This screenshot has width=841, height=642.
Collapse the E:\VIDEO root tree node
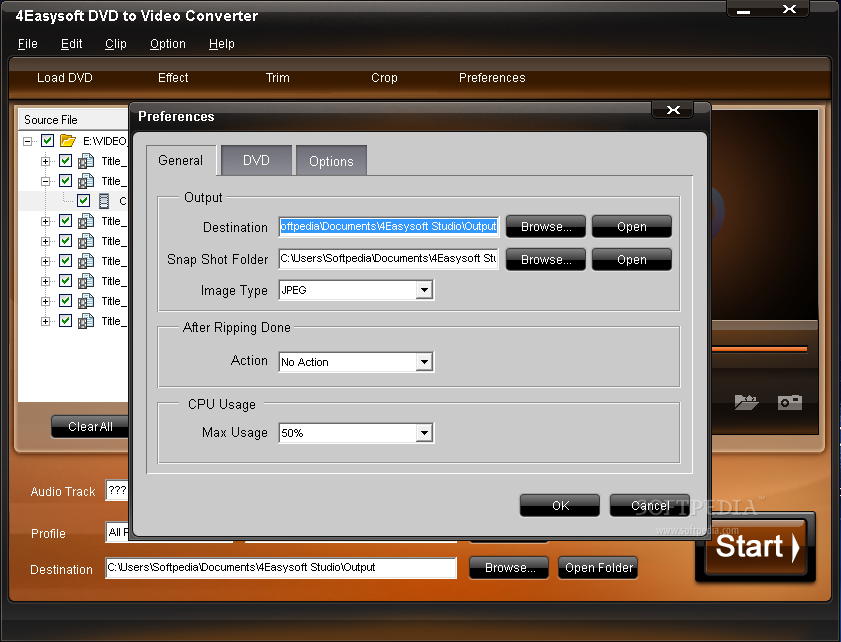tap(27, 141)
